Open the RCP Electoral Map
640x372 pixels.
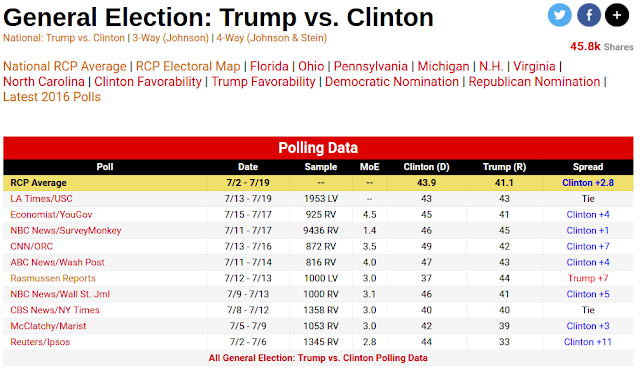click(x=188, y=66)
